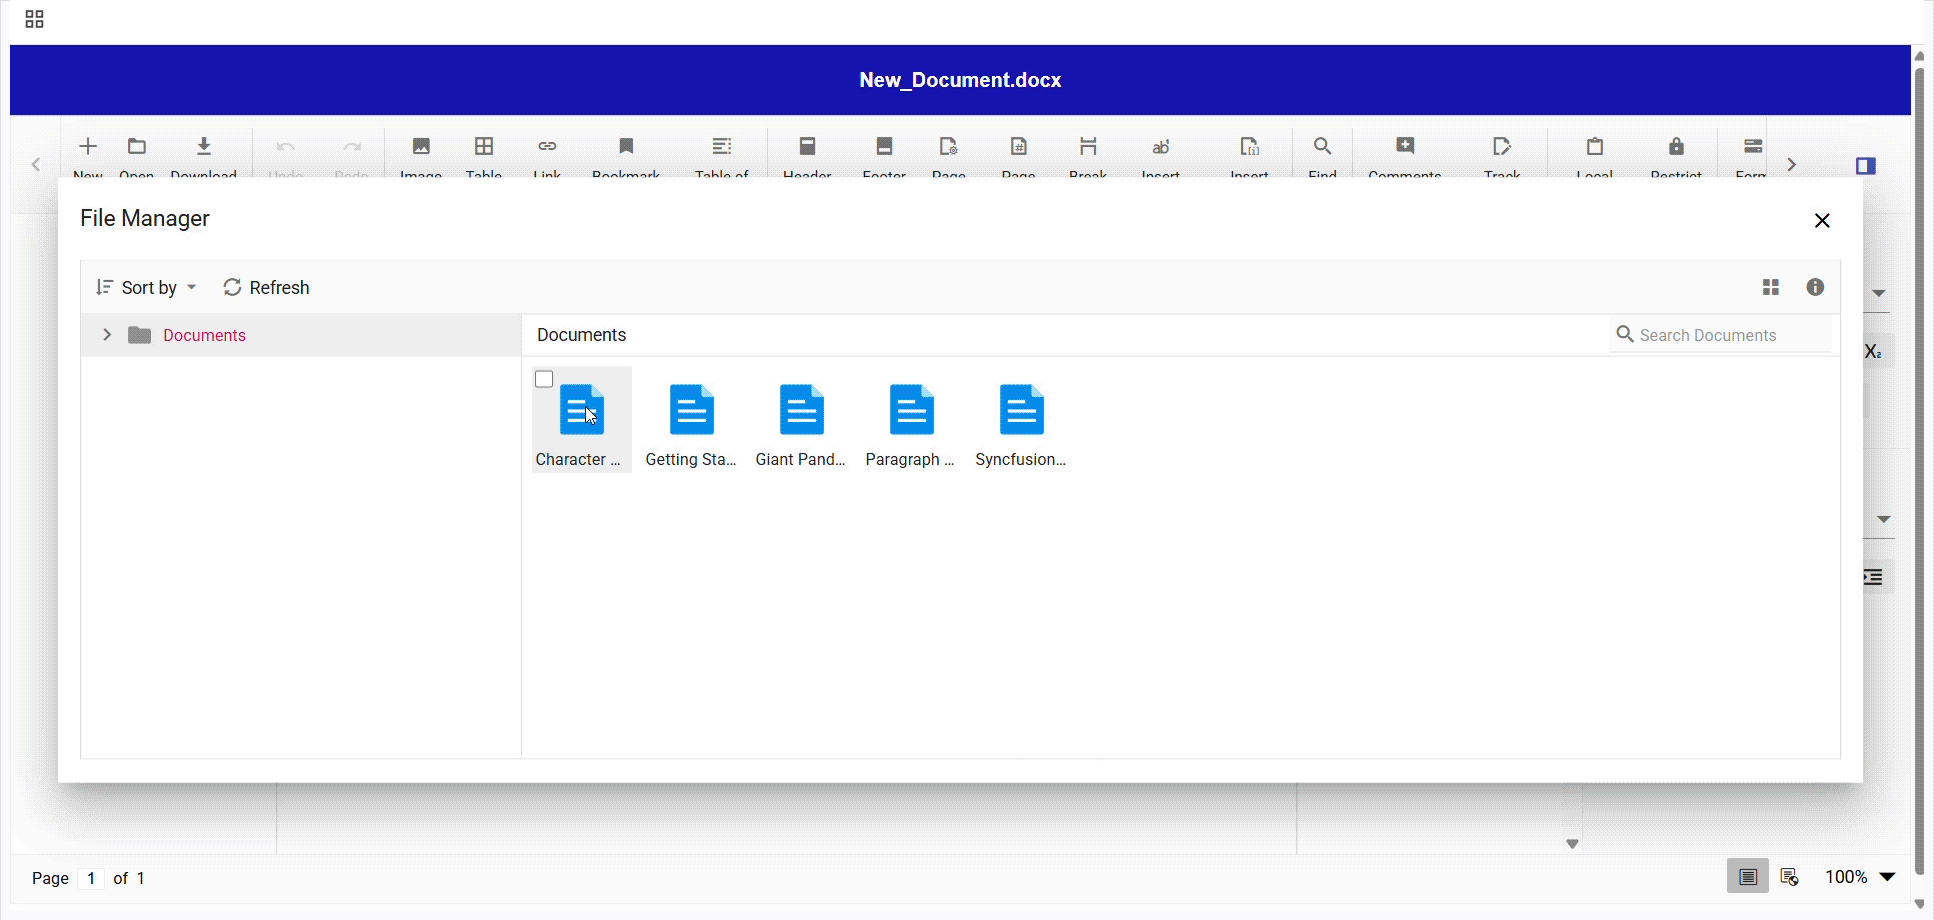The height and width of the screenshot is (920, 1934).
Task: Insert a Table from the toolbar
Action: 484,155
